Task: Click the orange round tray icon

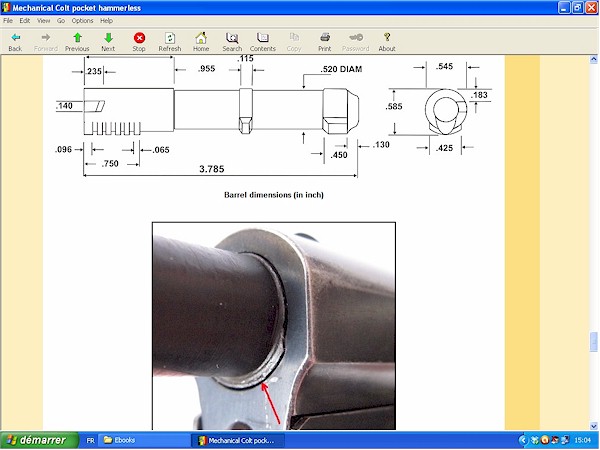Action: pyautogui.click(x=545, y=440)
